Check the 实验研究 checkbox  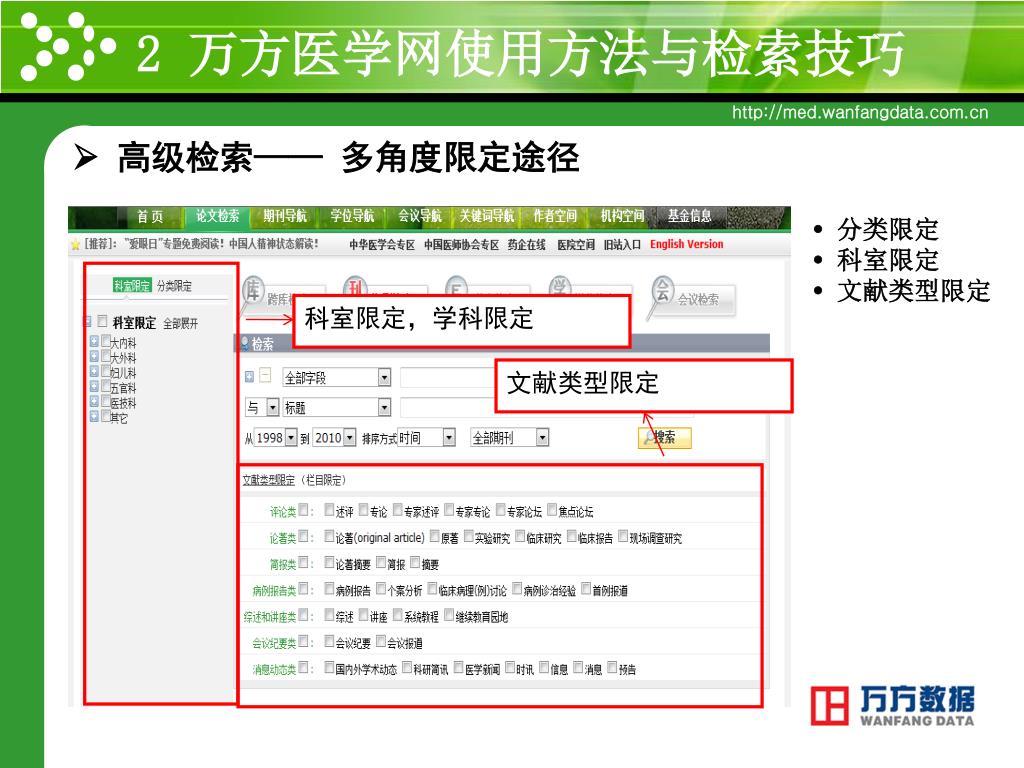468,536
